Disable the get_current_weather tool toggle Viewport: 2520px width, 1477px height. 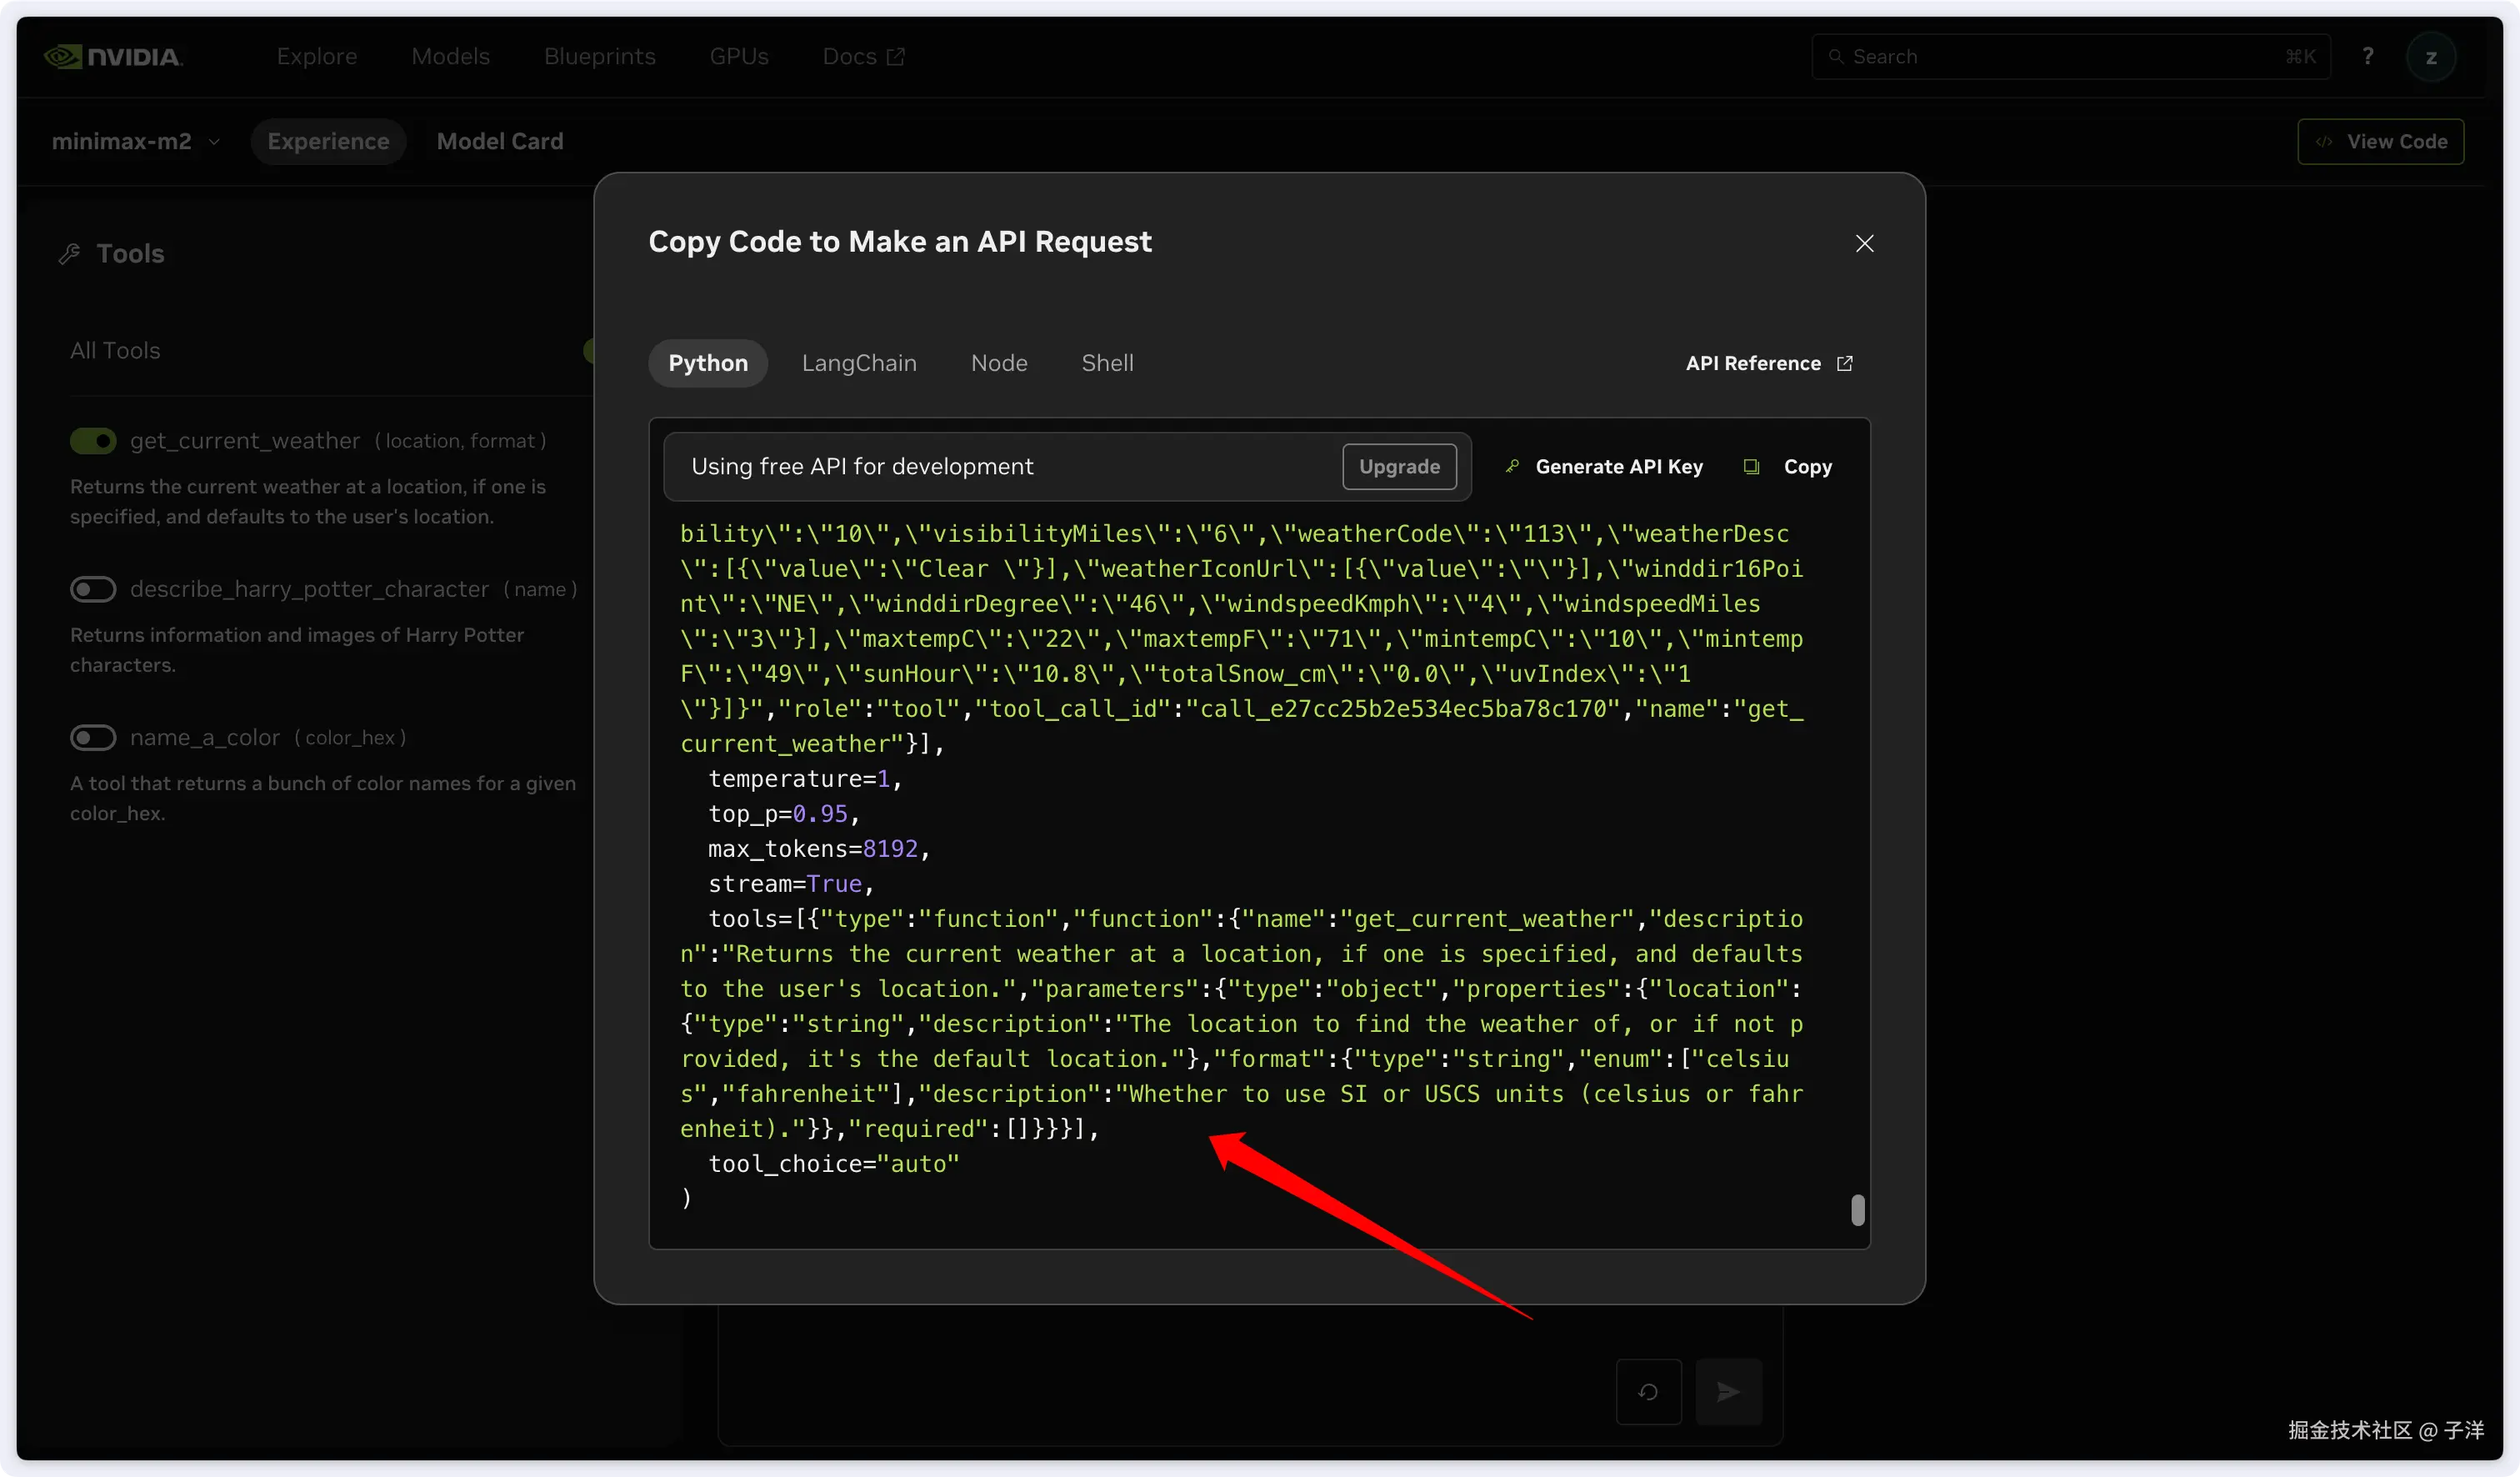click(x=93, y=441)
